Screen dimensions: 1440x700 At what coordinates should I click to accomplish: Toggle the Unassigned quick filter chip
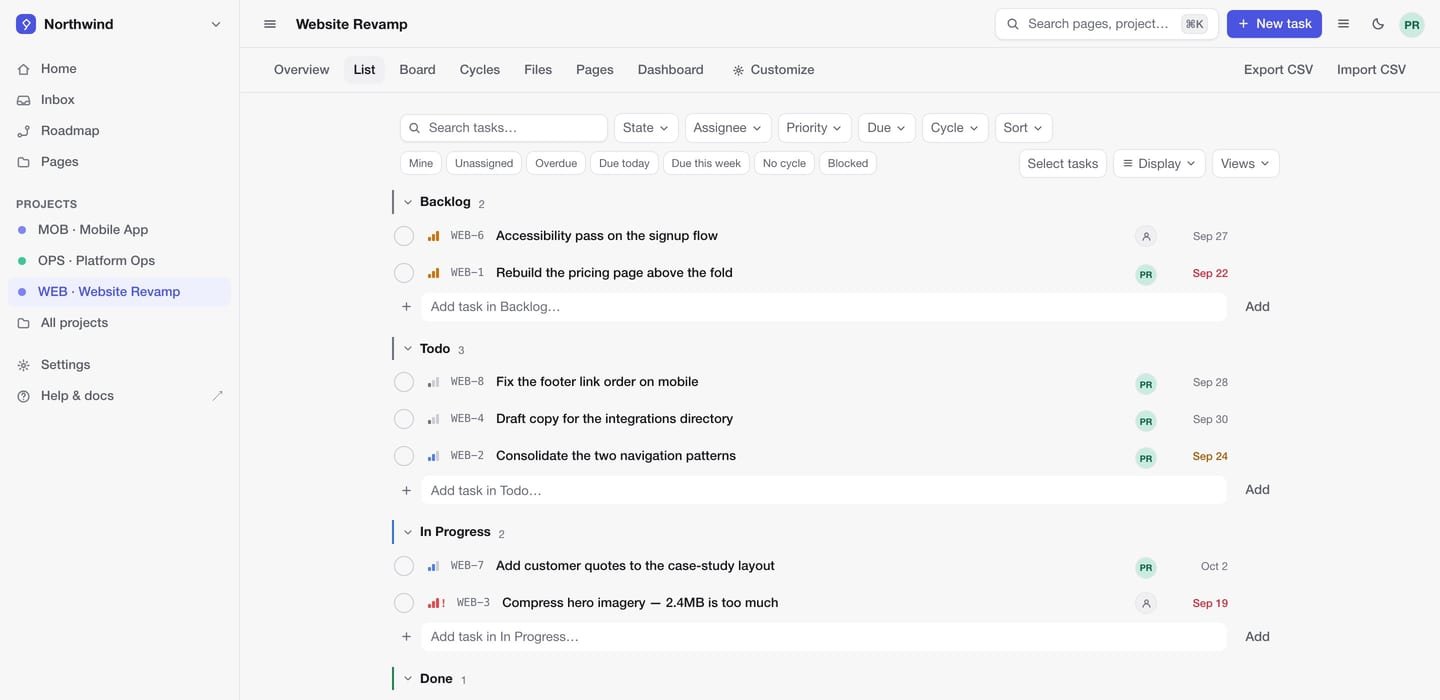484,163
